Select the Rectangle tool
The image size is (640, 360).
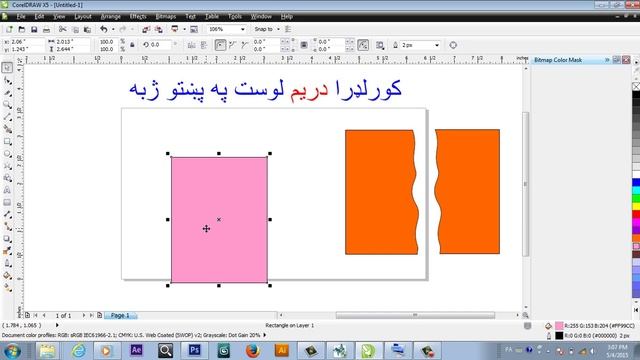7,142
